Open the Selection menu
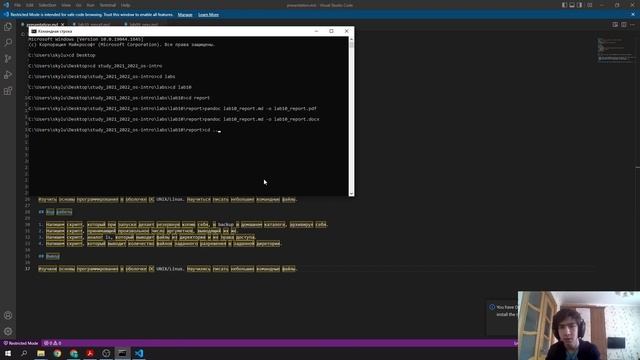The image size is (640, 360). (x=47, y=5)
